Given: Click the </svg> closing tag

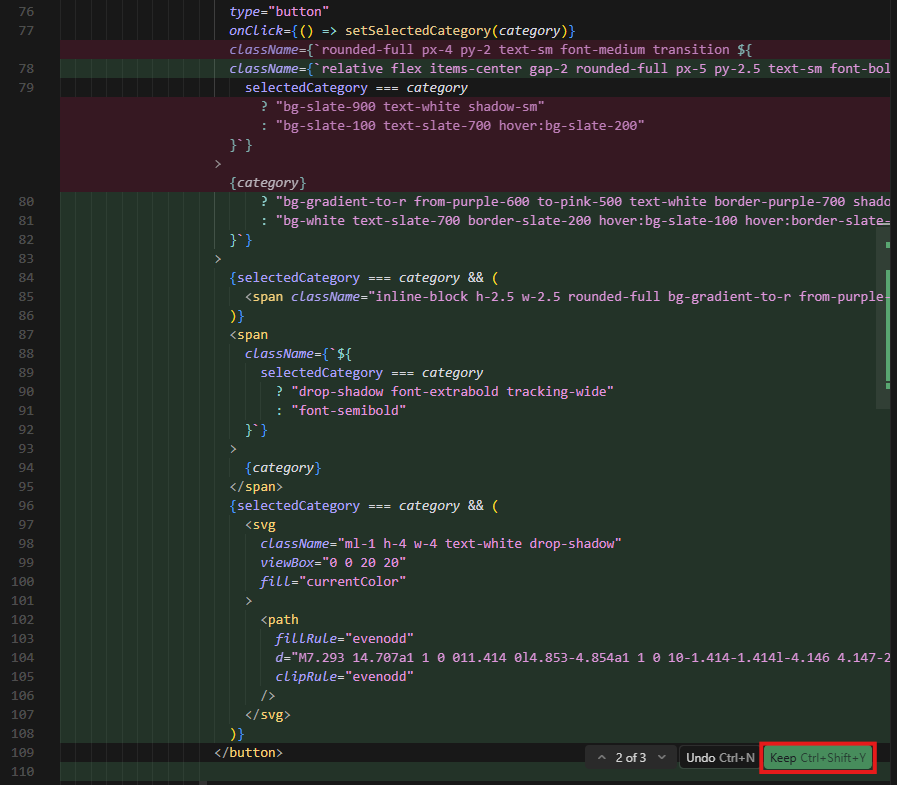Looking at the screenshot, I should (268, 715).
